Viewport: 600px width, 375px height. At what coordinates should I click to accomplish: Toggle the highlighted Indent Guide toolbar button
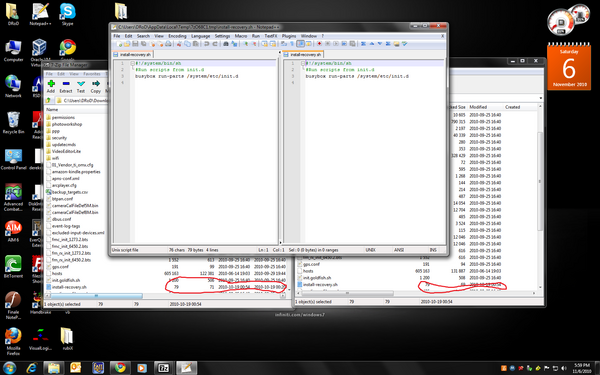coord(301,44)
